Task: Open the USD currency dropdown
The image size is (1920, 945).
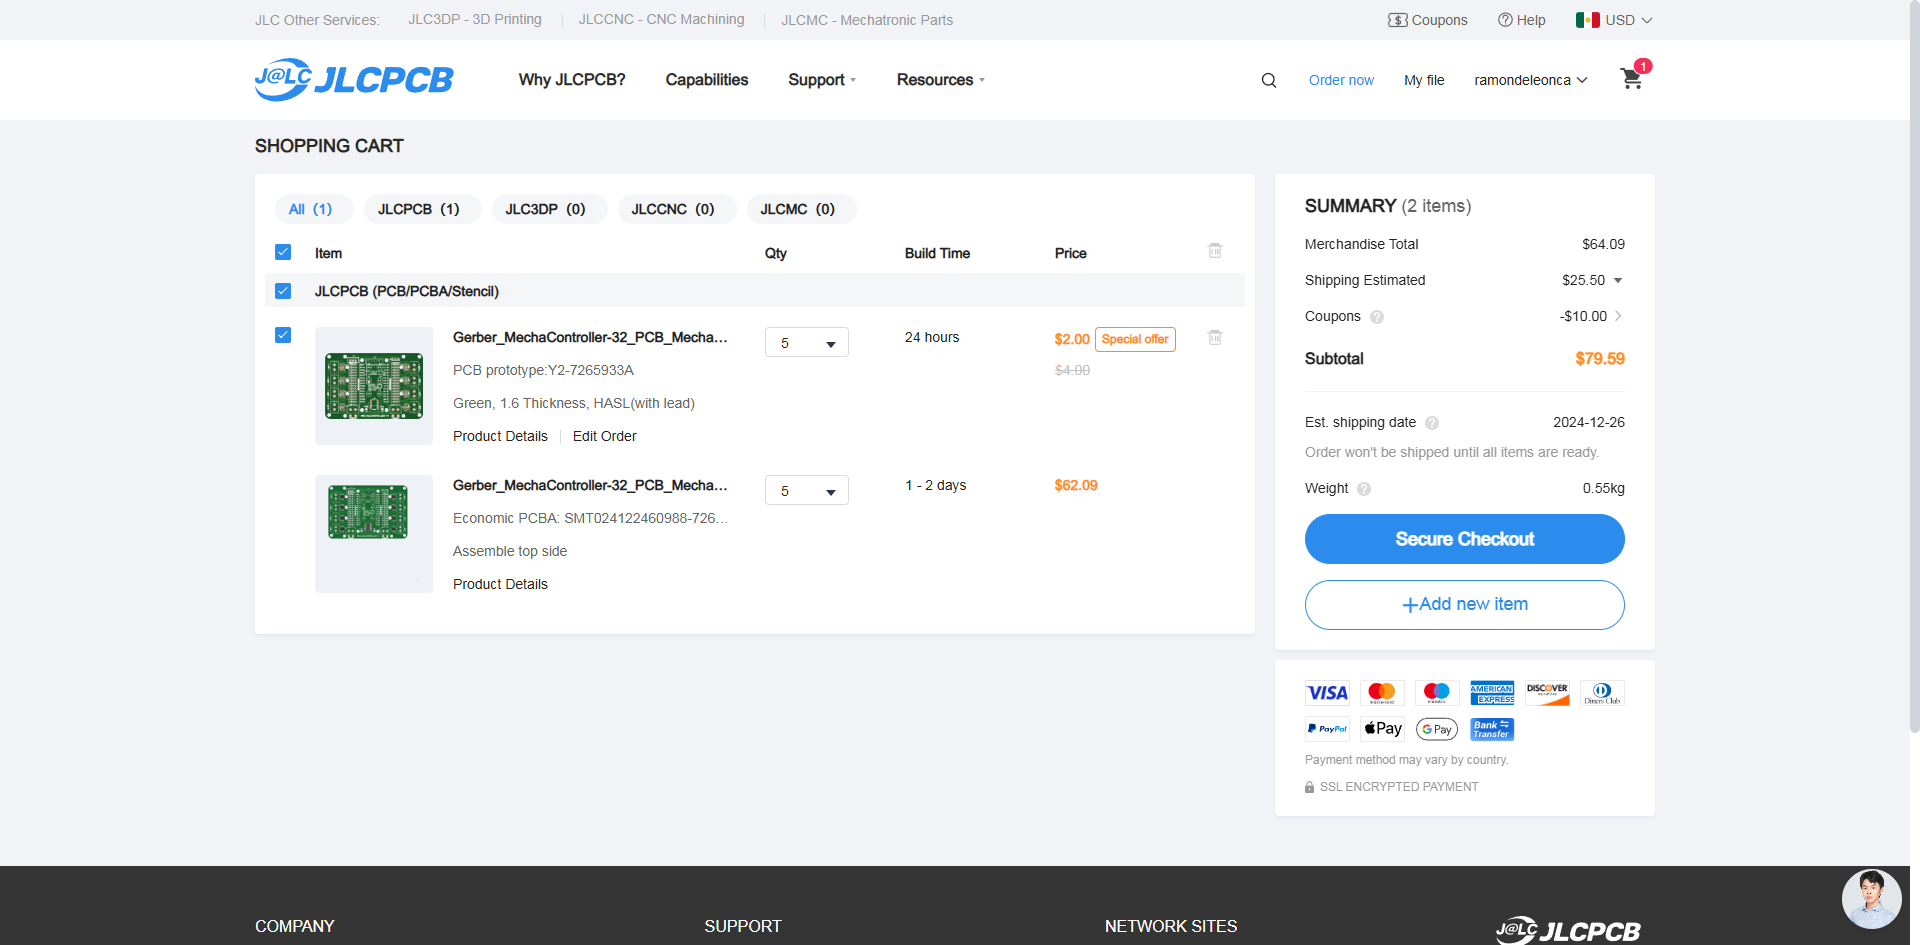Action: (x=1629, y=20)
